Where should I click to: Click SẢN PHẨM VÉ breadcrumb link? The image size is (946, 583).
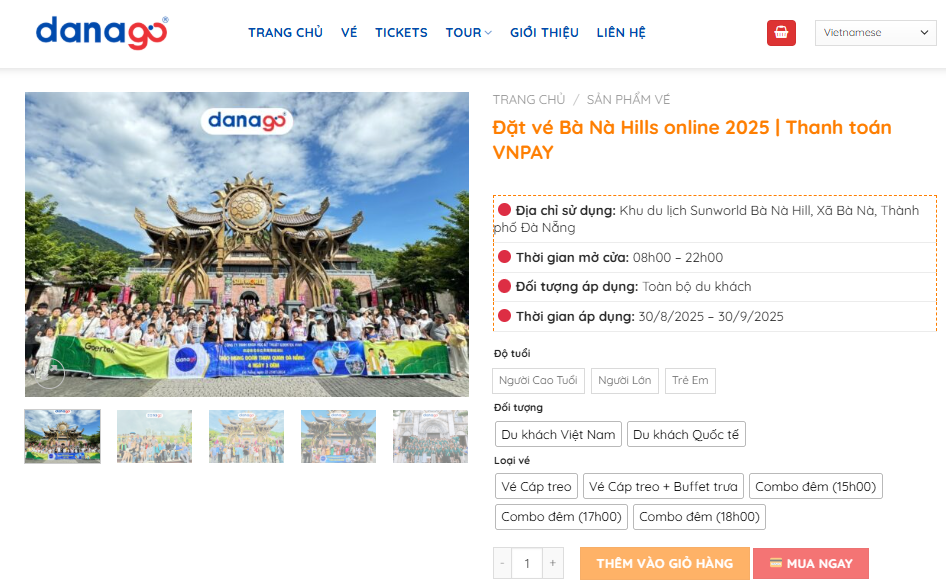628,100
